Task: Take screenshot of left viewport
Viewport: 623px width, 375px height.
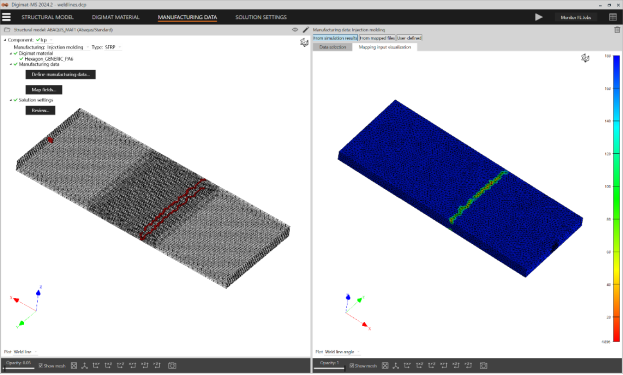Action: [x=172, y=365]
